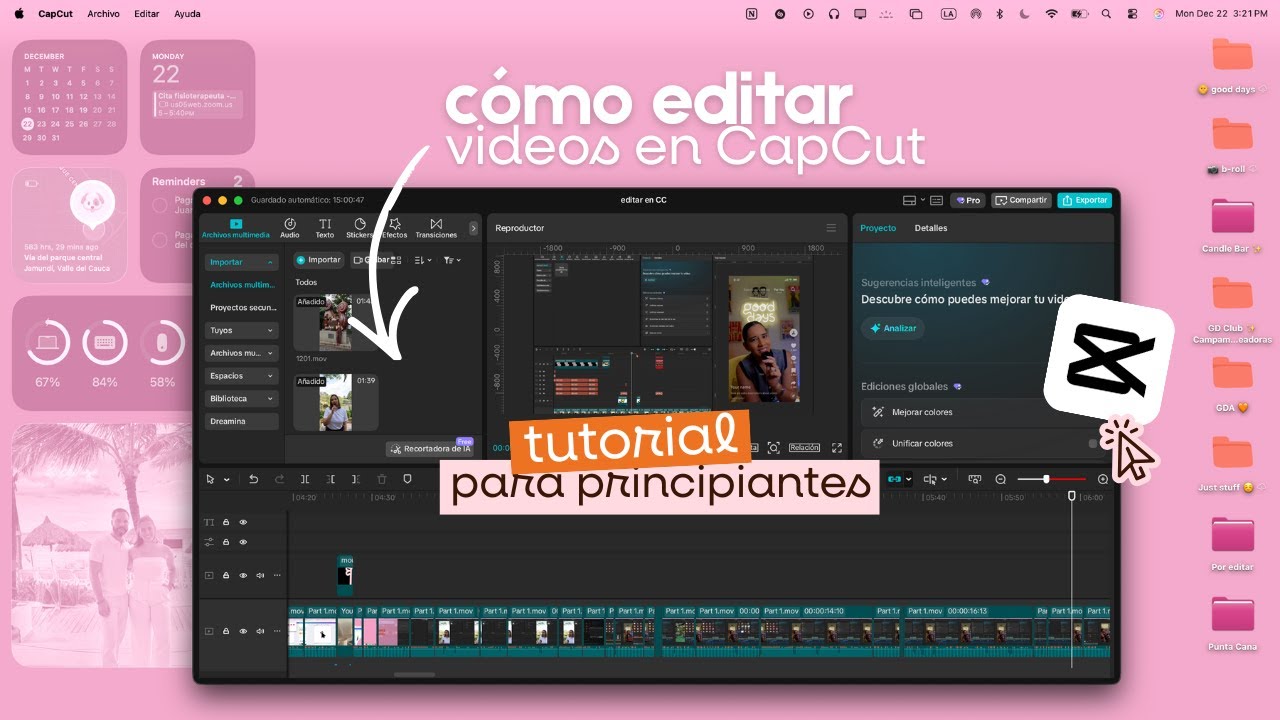Collapse the Importar dropdown in sidebar
The image size is (1280, 720).
[241, 262]
